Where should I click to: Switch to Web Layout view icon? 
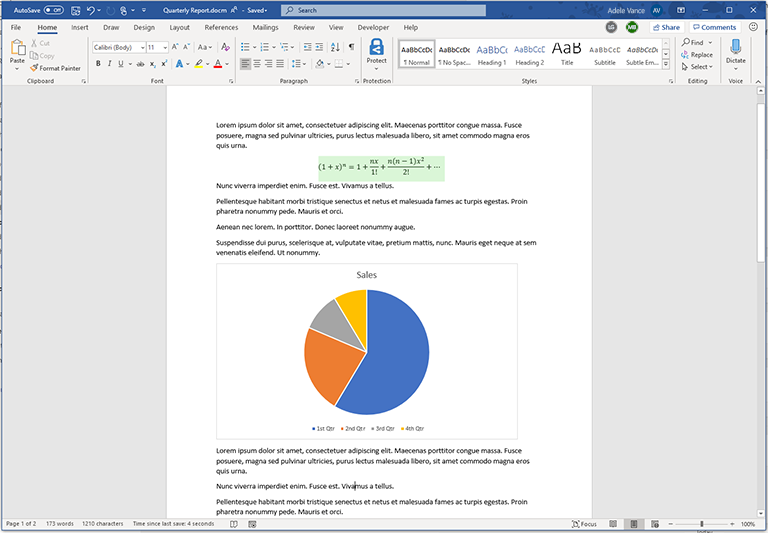[655, 524]
